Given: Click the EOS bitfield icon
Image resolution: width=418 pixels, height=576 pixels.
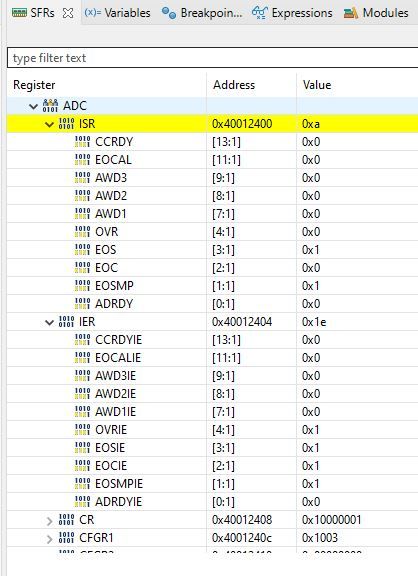Looking at the screenshot, I should click(82, 249).
